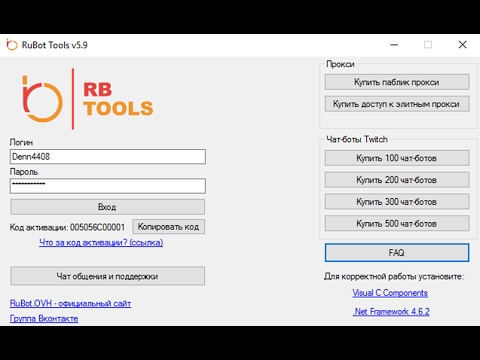Open Чат общения и поддержки
The height and width of the screenshot is (360, 480).
click(x=107, y=276)
